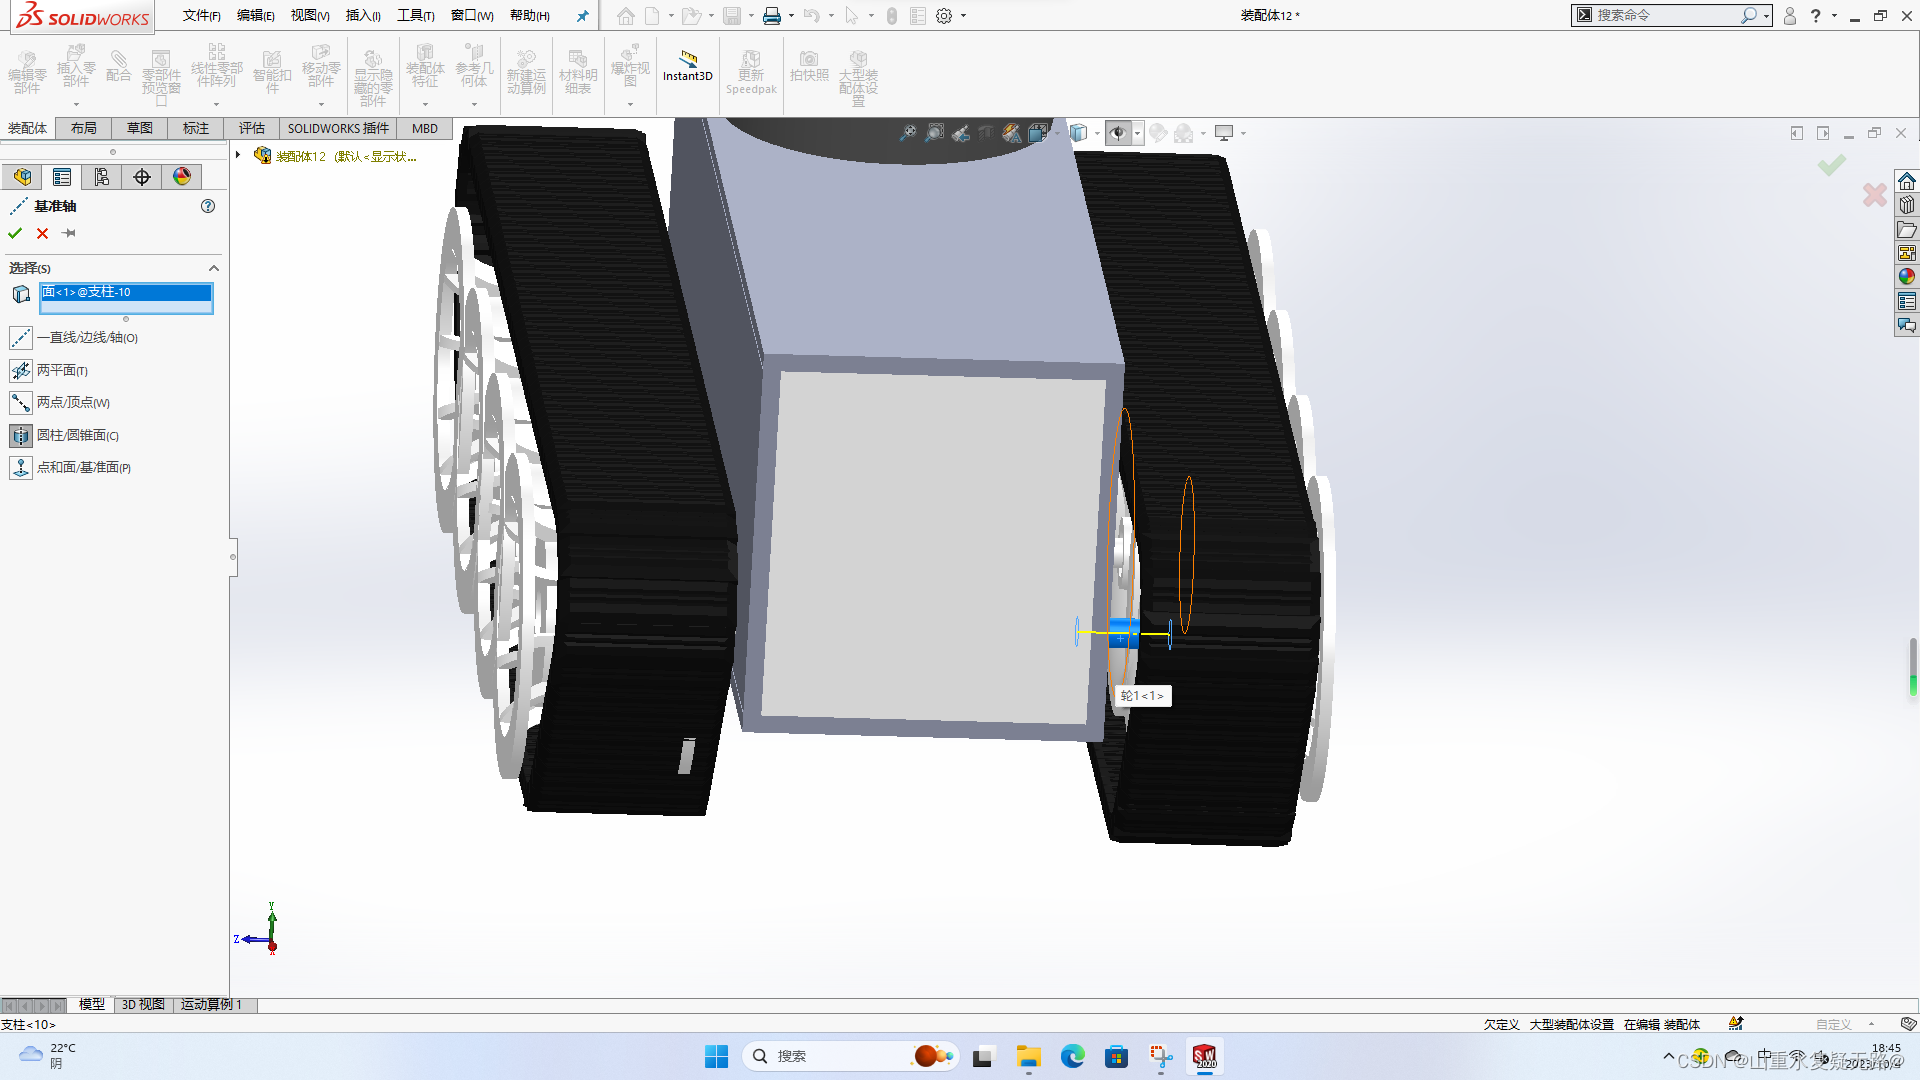Expand the 装配体12 flyout tree node
This screenshot has width=1920, height=1080.
point(238,155)
